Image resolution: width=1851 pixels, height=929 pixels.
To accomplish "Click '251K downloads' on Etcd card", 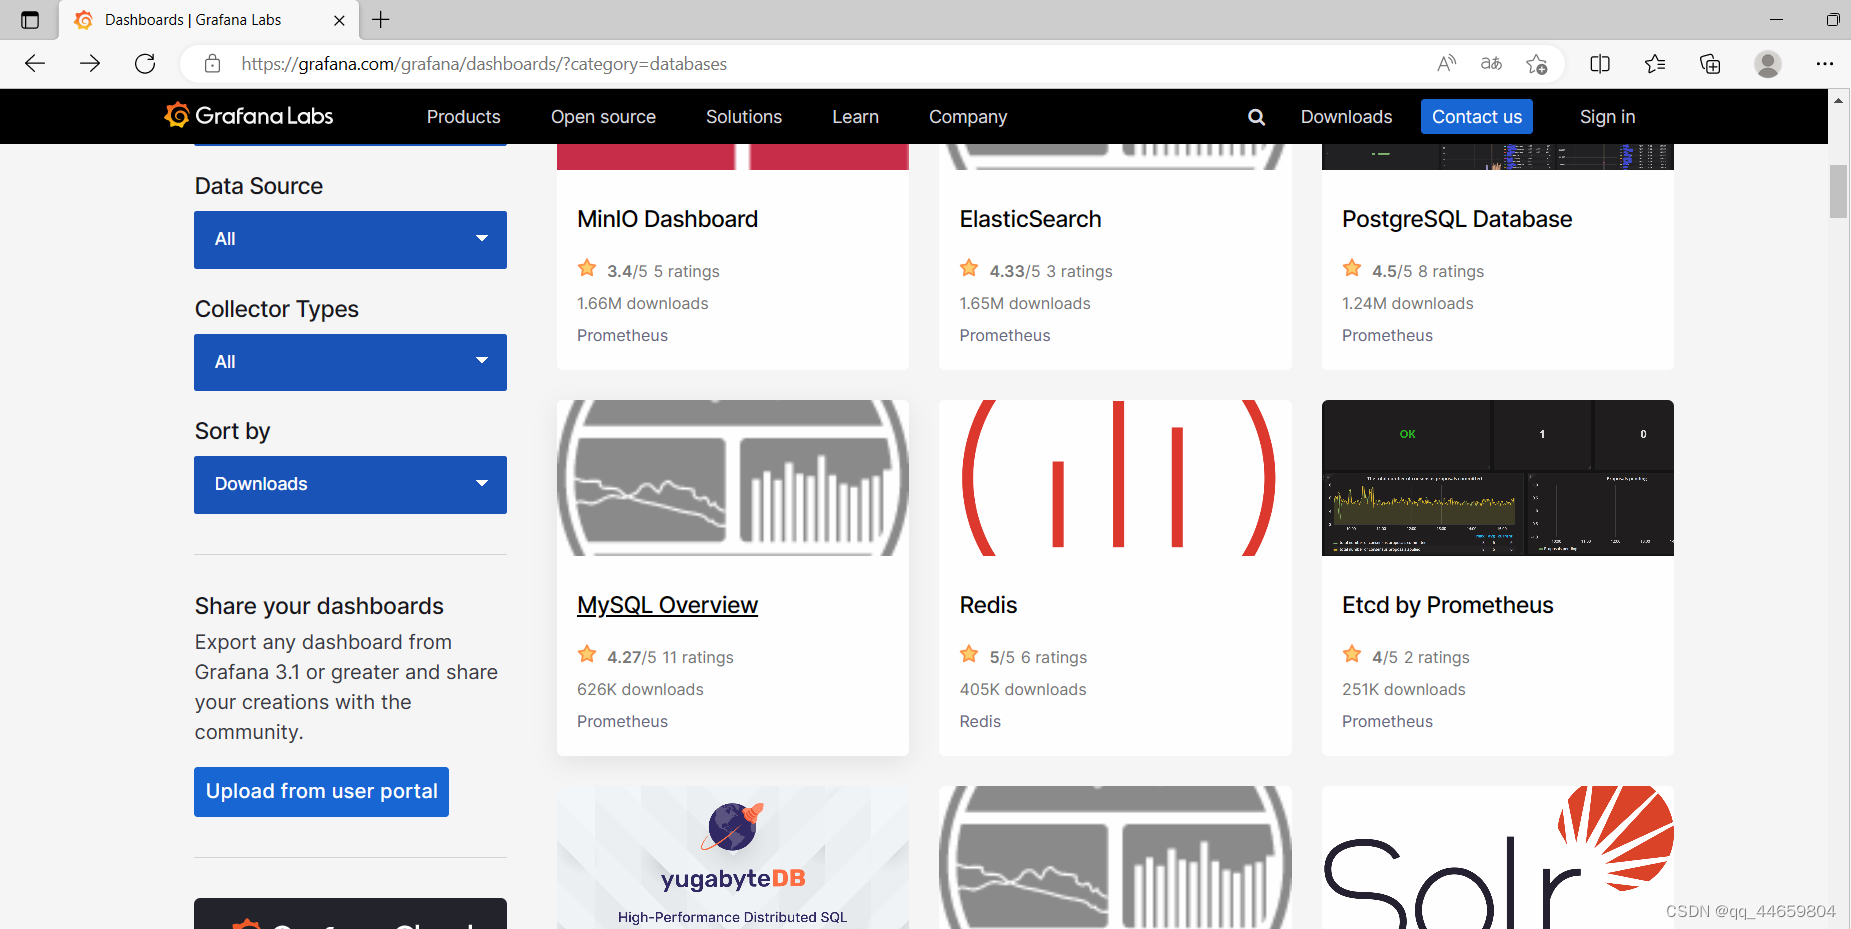I will (x=1404, y=689).
